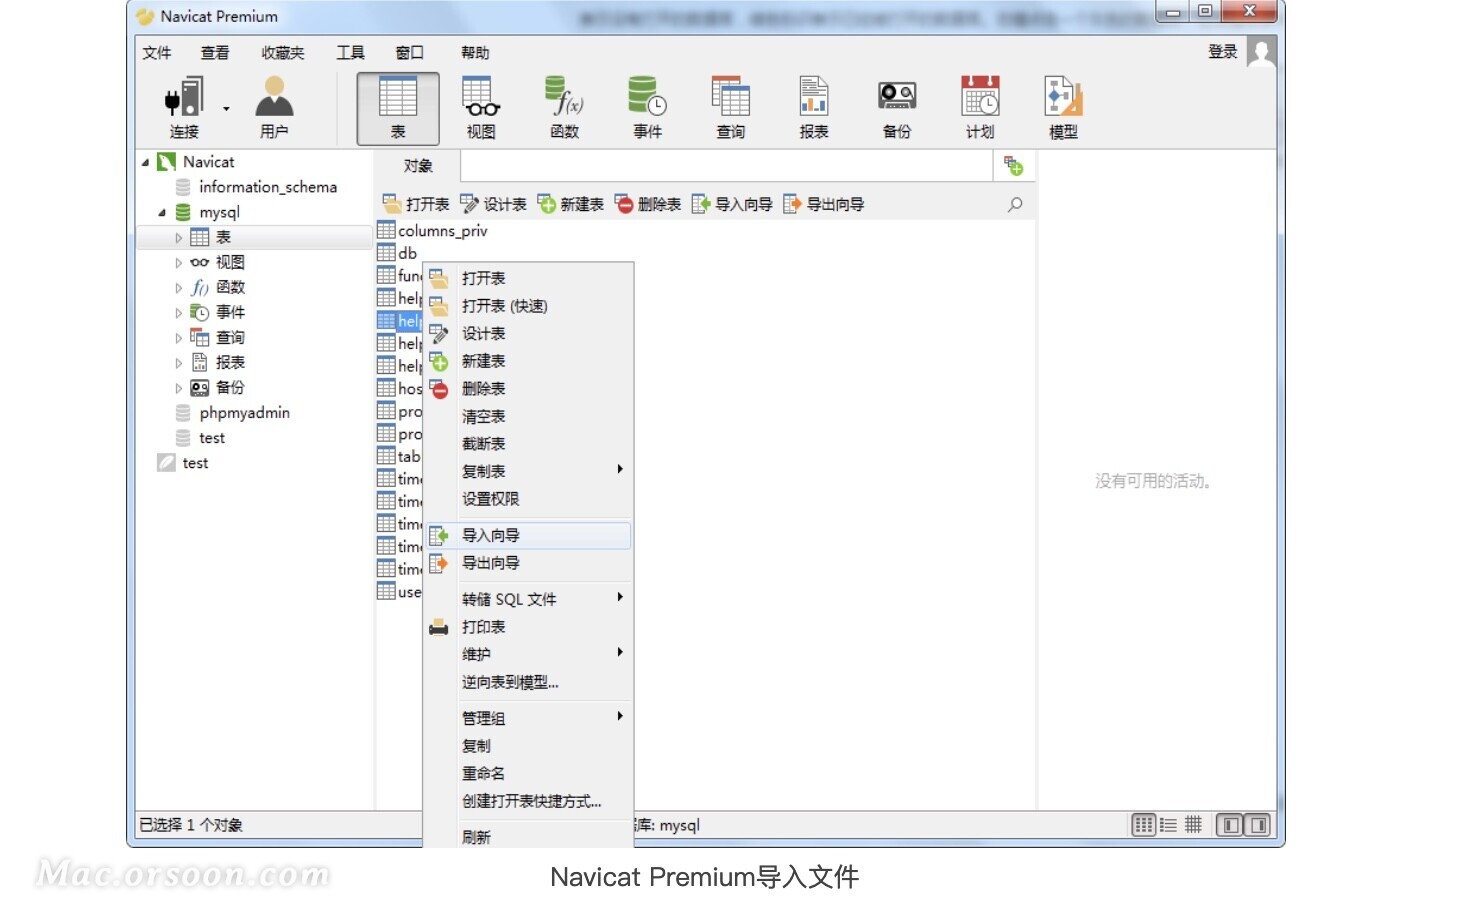Click the 导入向导 toolbar button
Image resolution: width=1478 pixels, height=900 pixels.
coord(732,204)
